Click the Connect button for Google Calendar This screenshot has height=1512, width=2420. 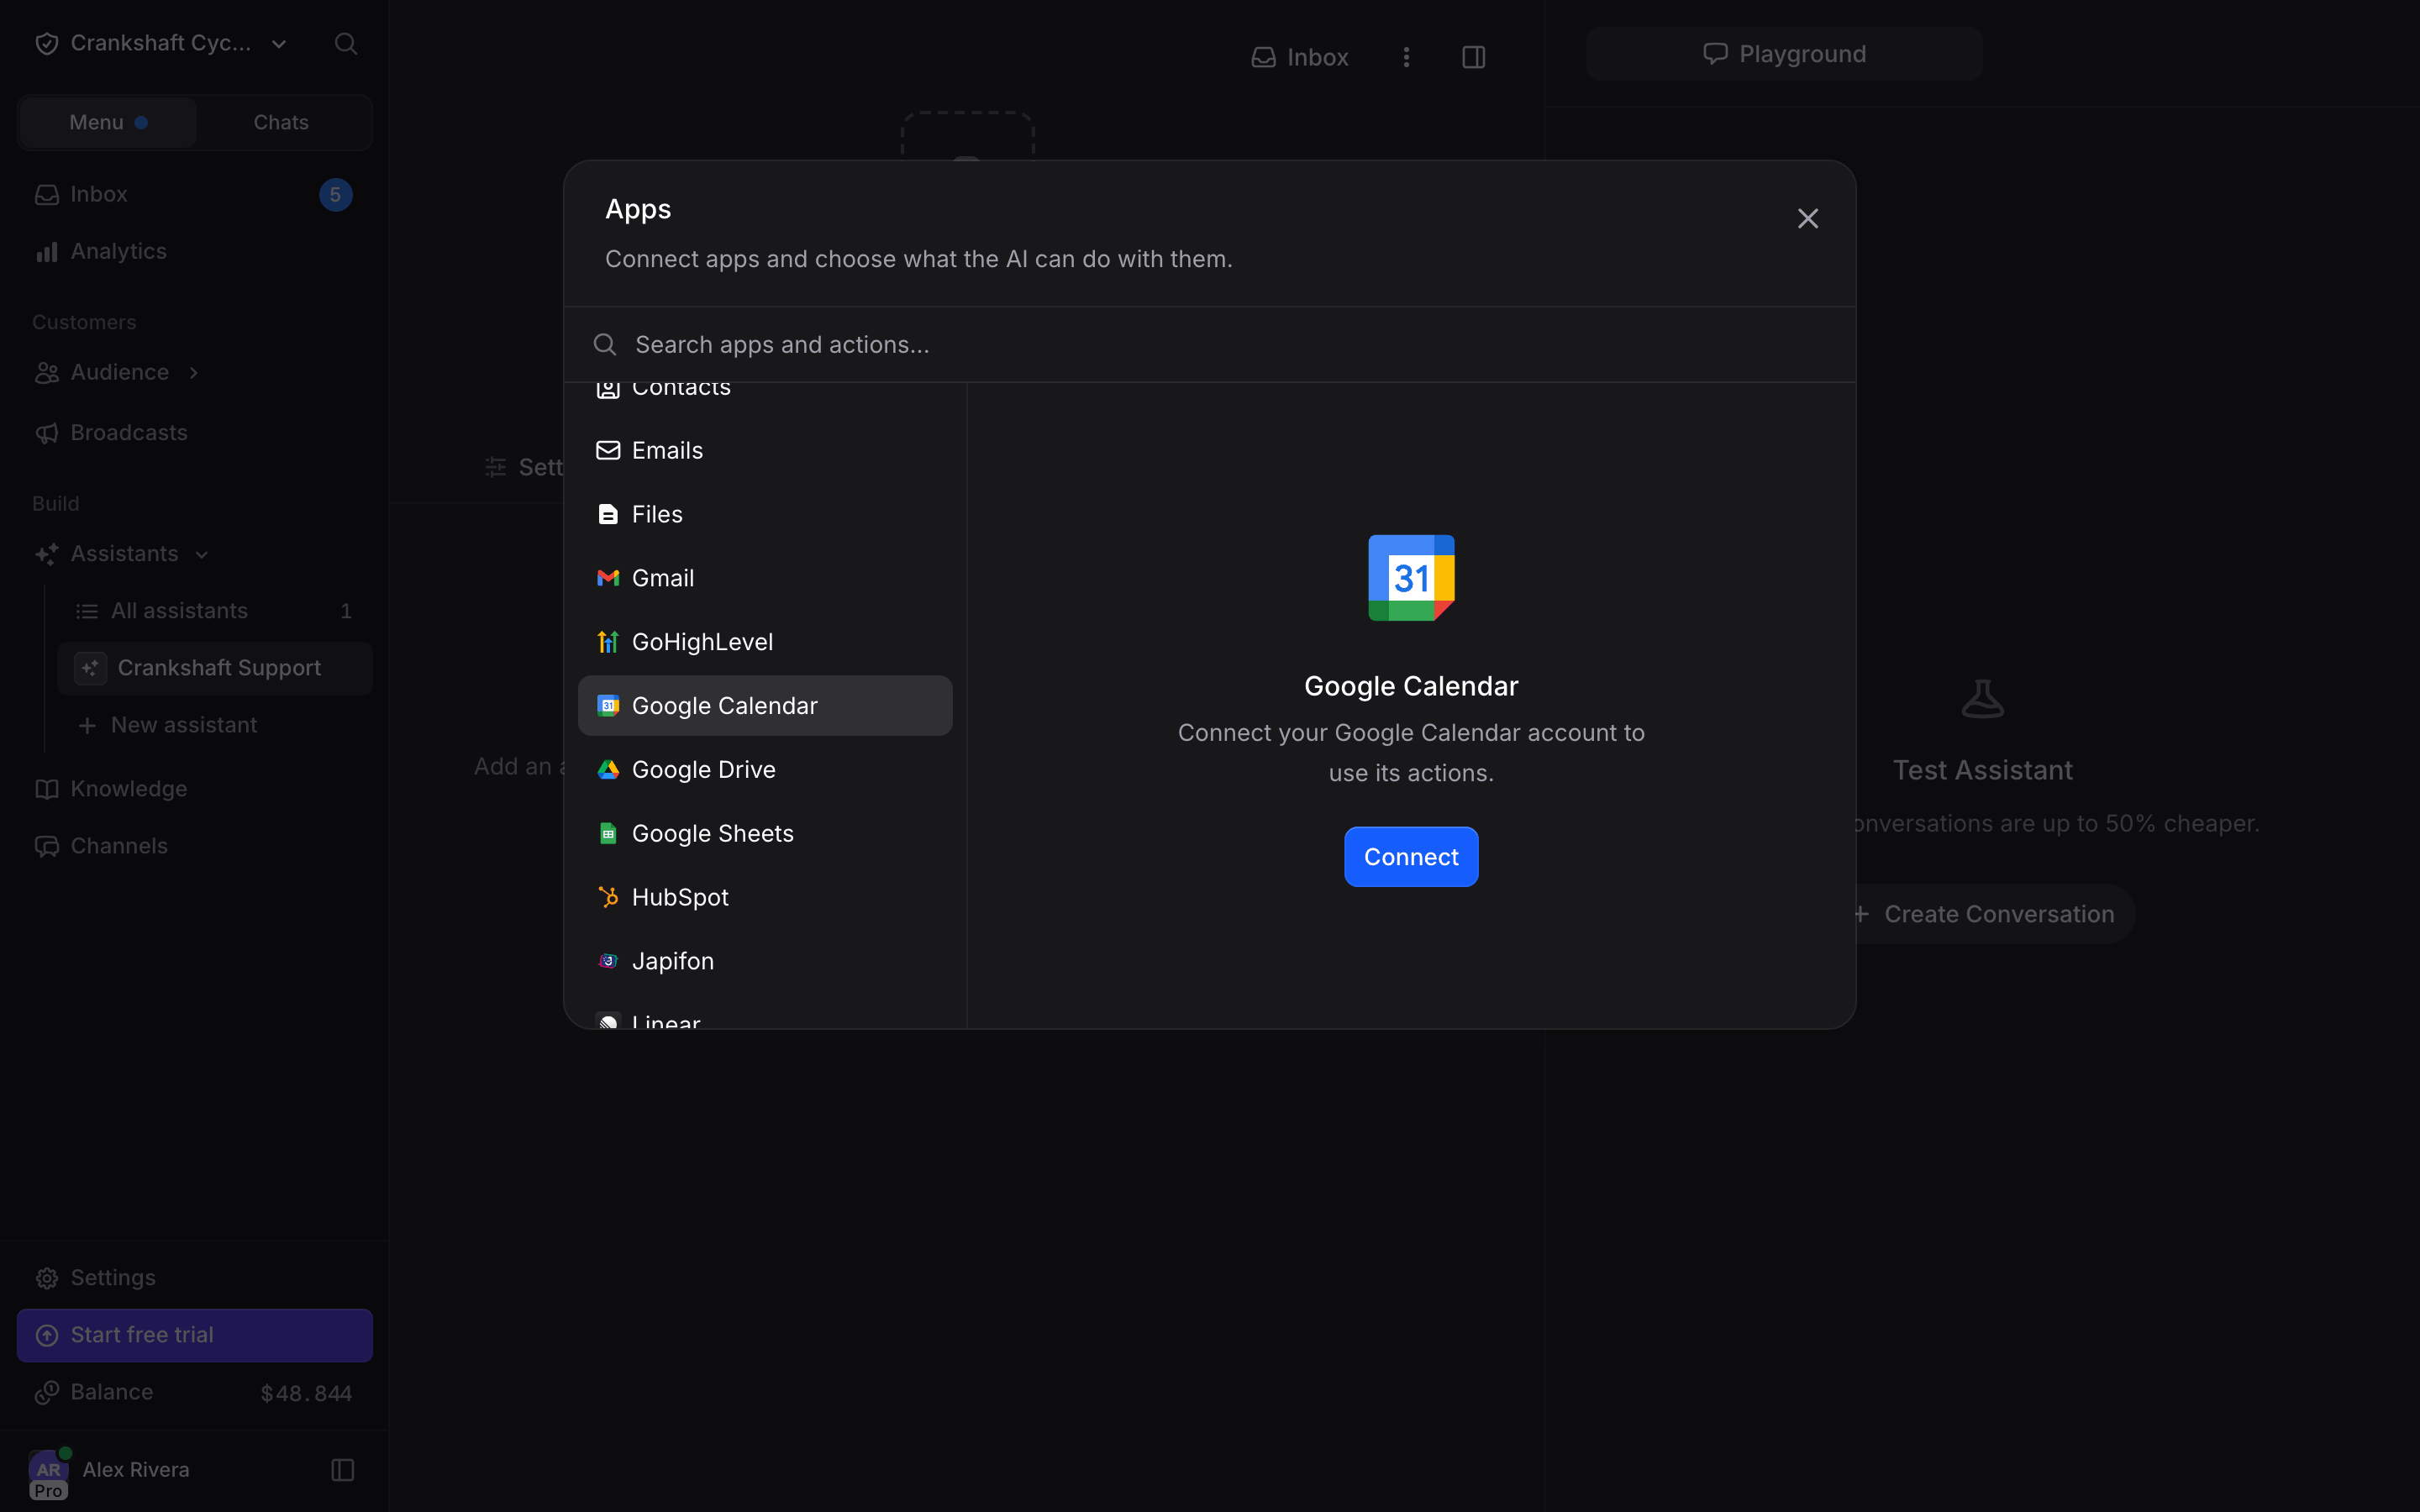[x=1411, y=857]
